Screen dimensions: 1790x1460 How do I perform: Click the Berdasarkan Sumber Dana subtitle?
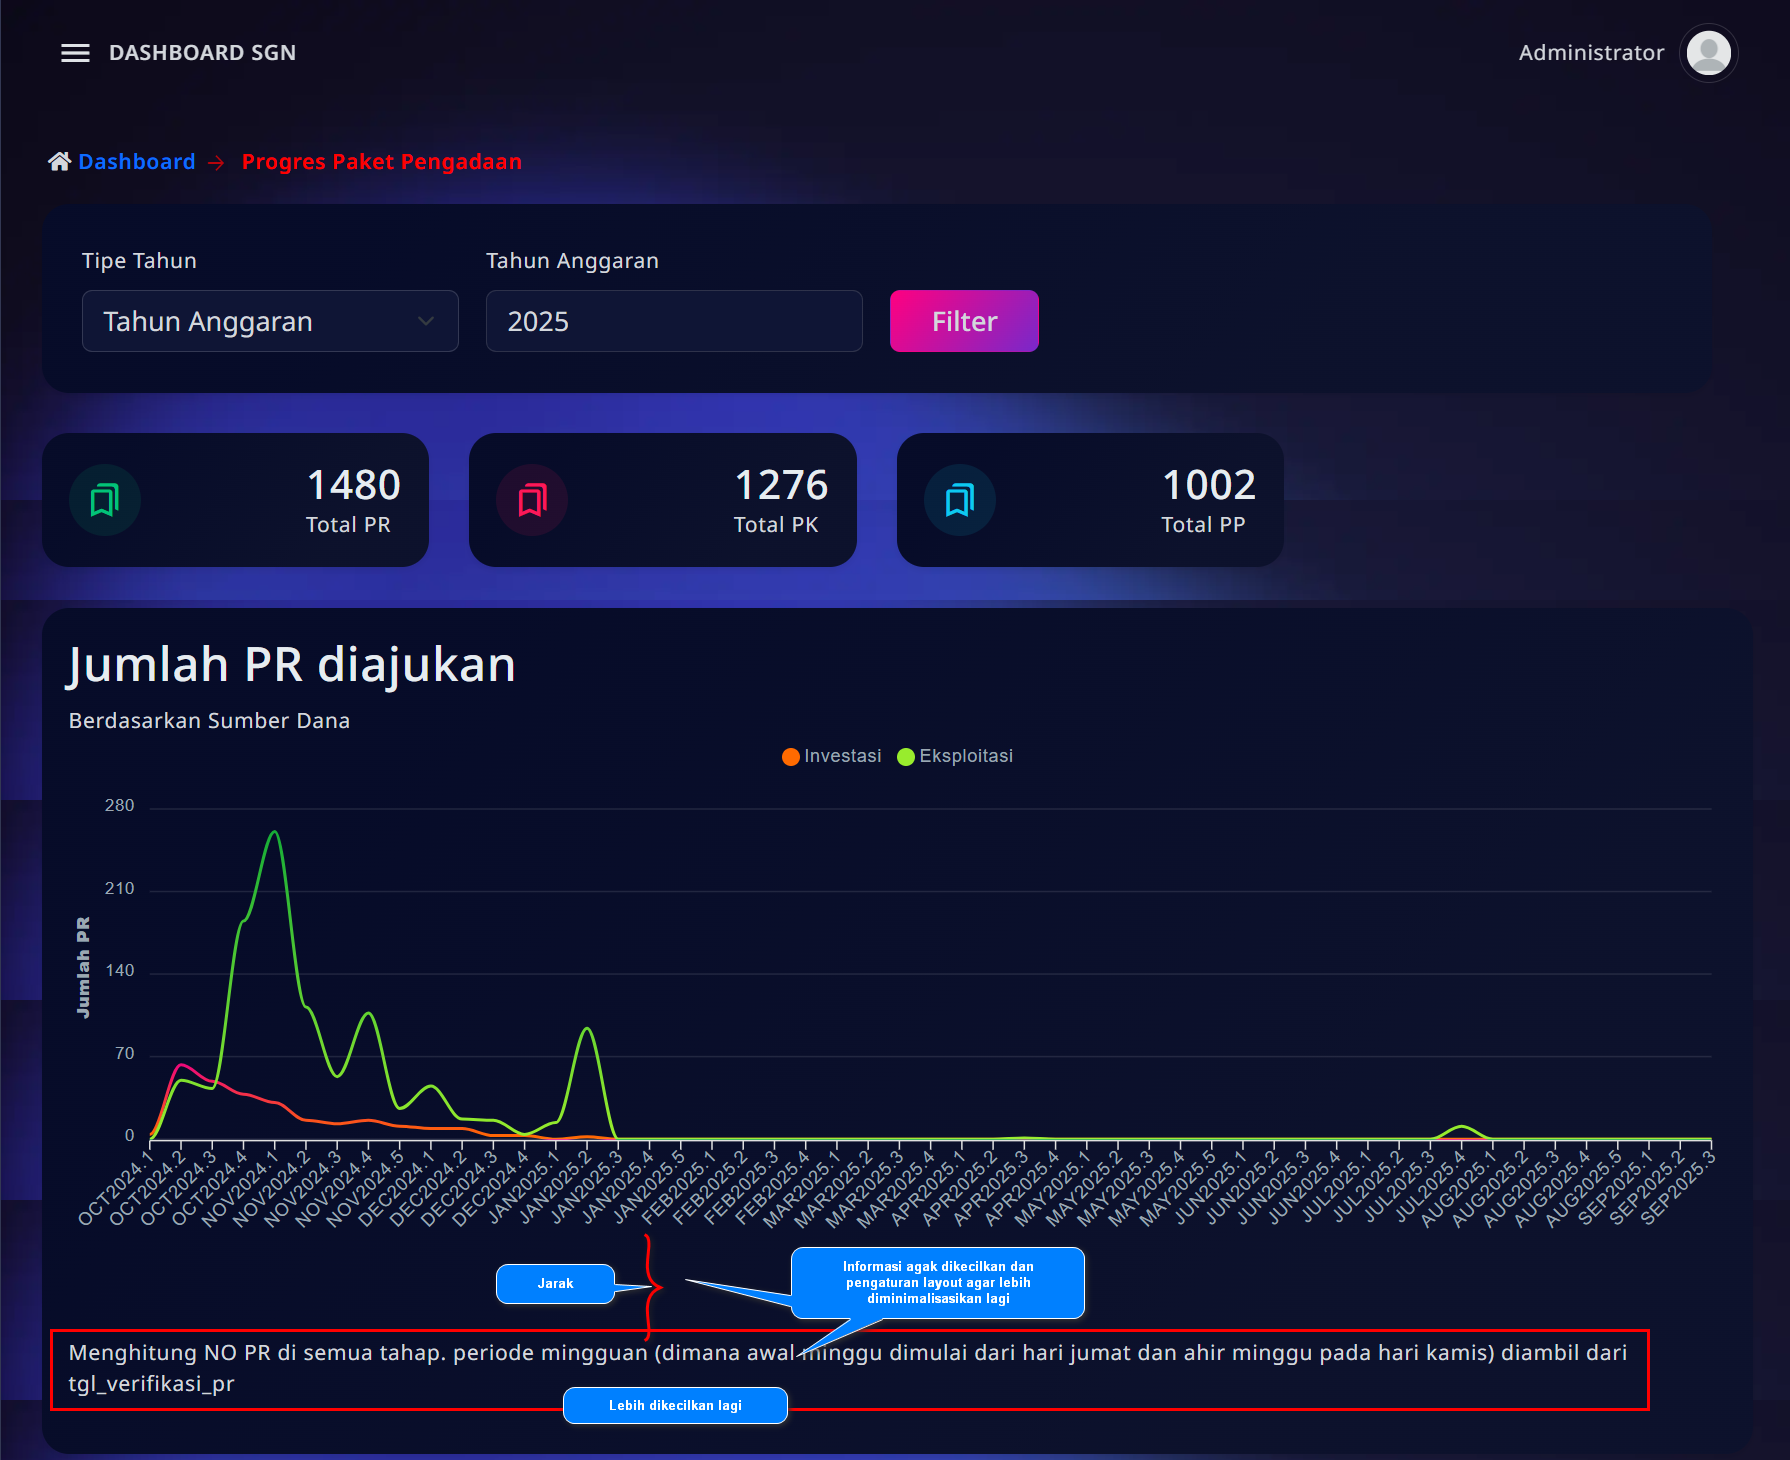(209, 721)
